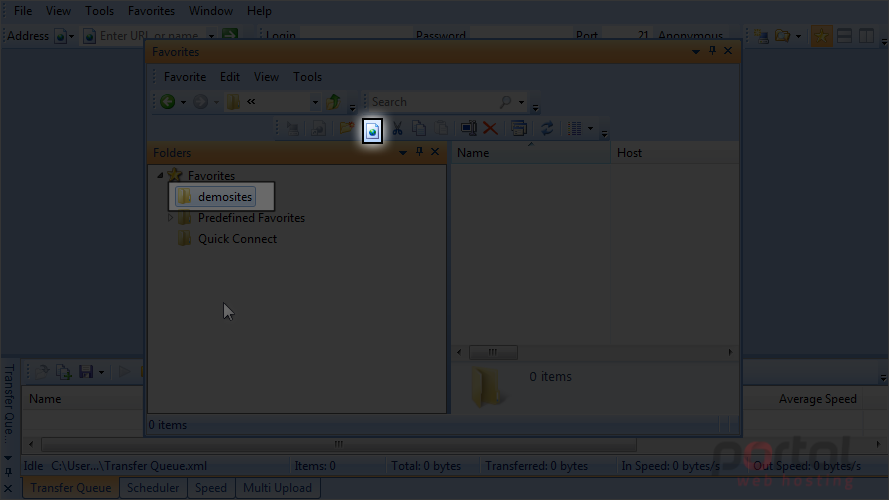The width and height of the screenshot is (889, 500).
Task: Expand Predefined Favorites folder
Action: [170, 218]
